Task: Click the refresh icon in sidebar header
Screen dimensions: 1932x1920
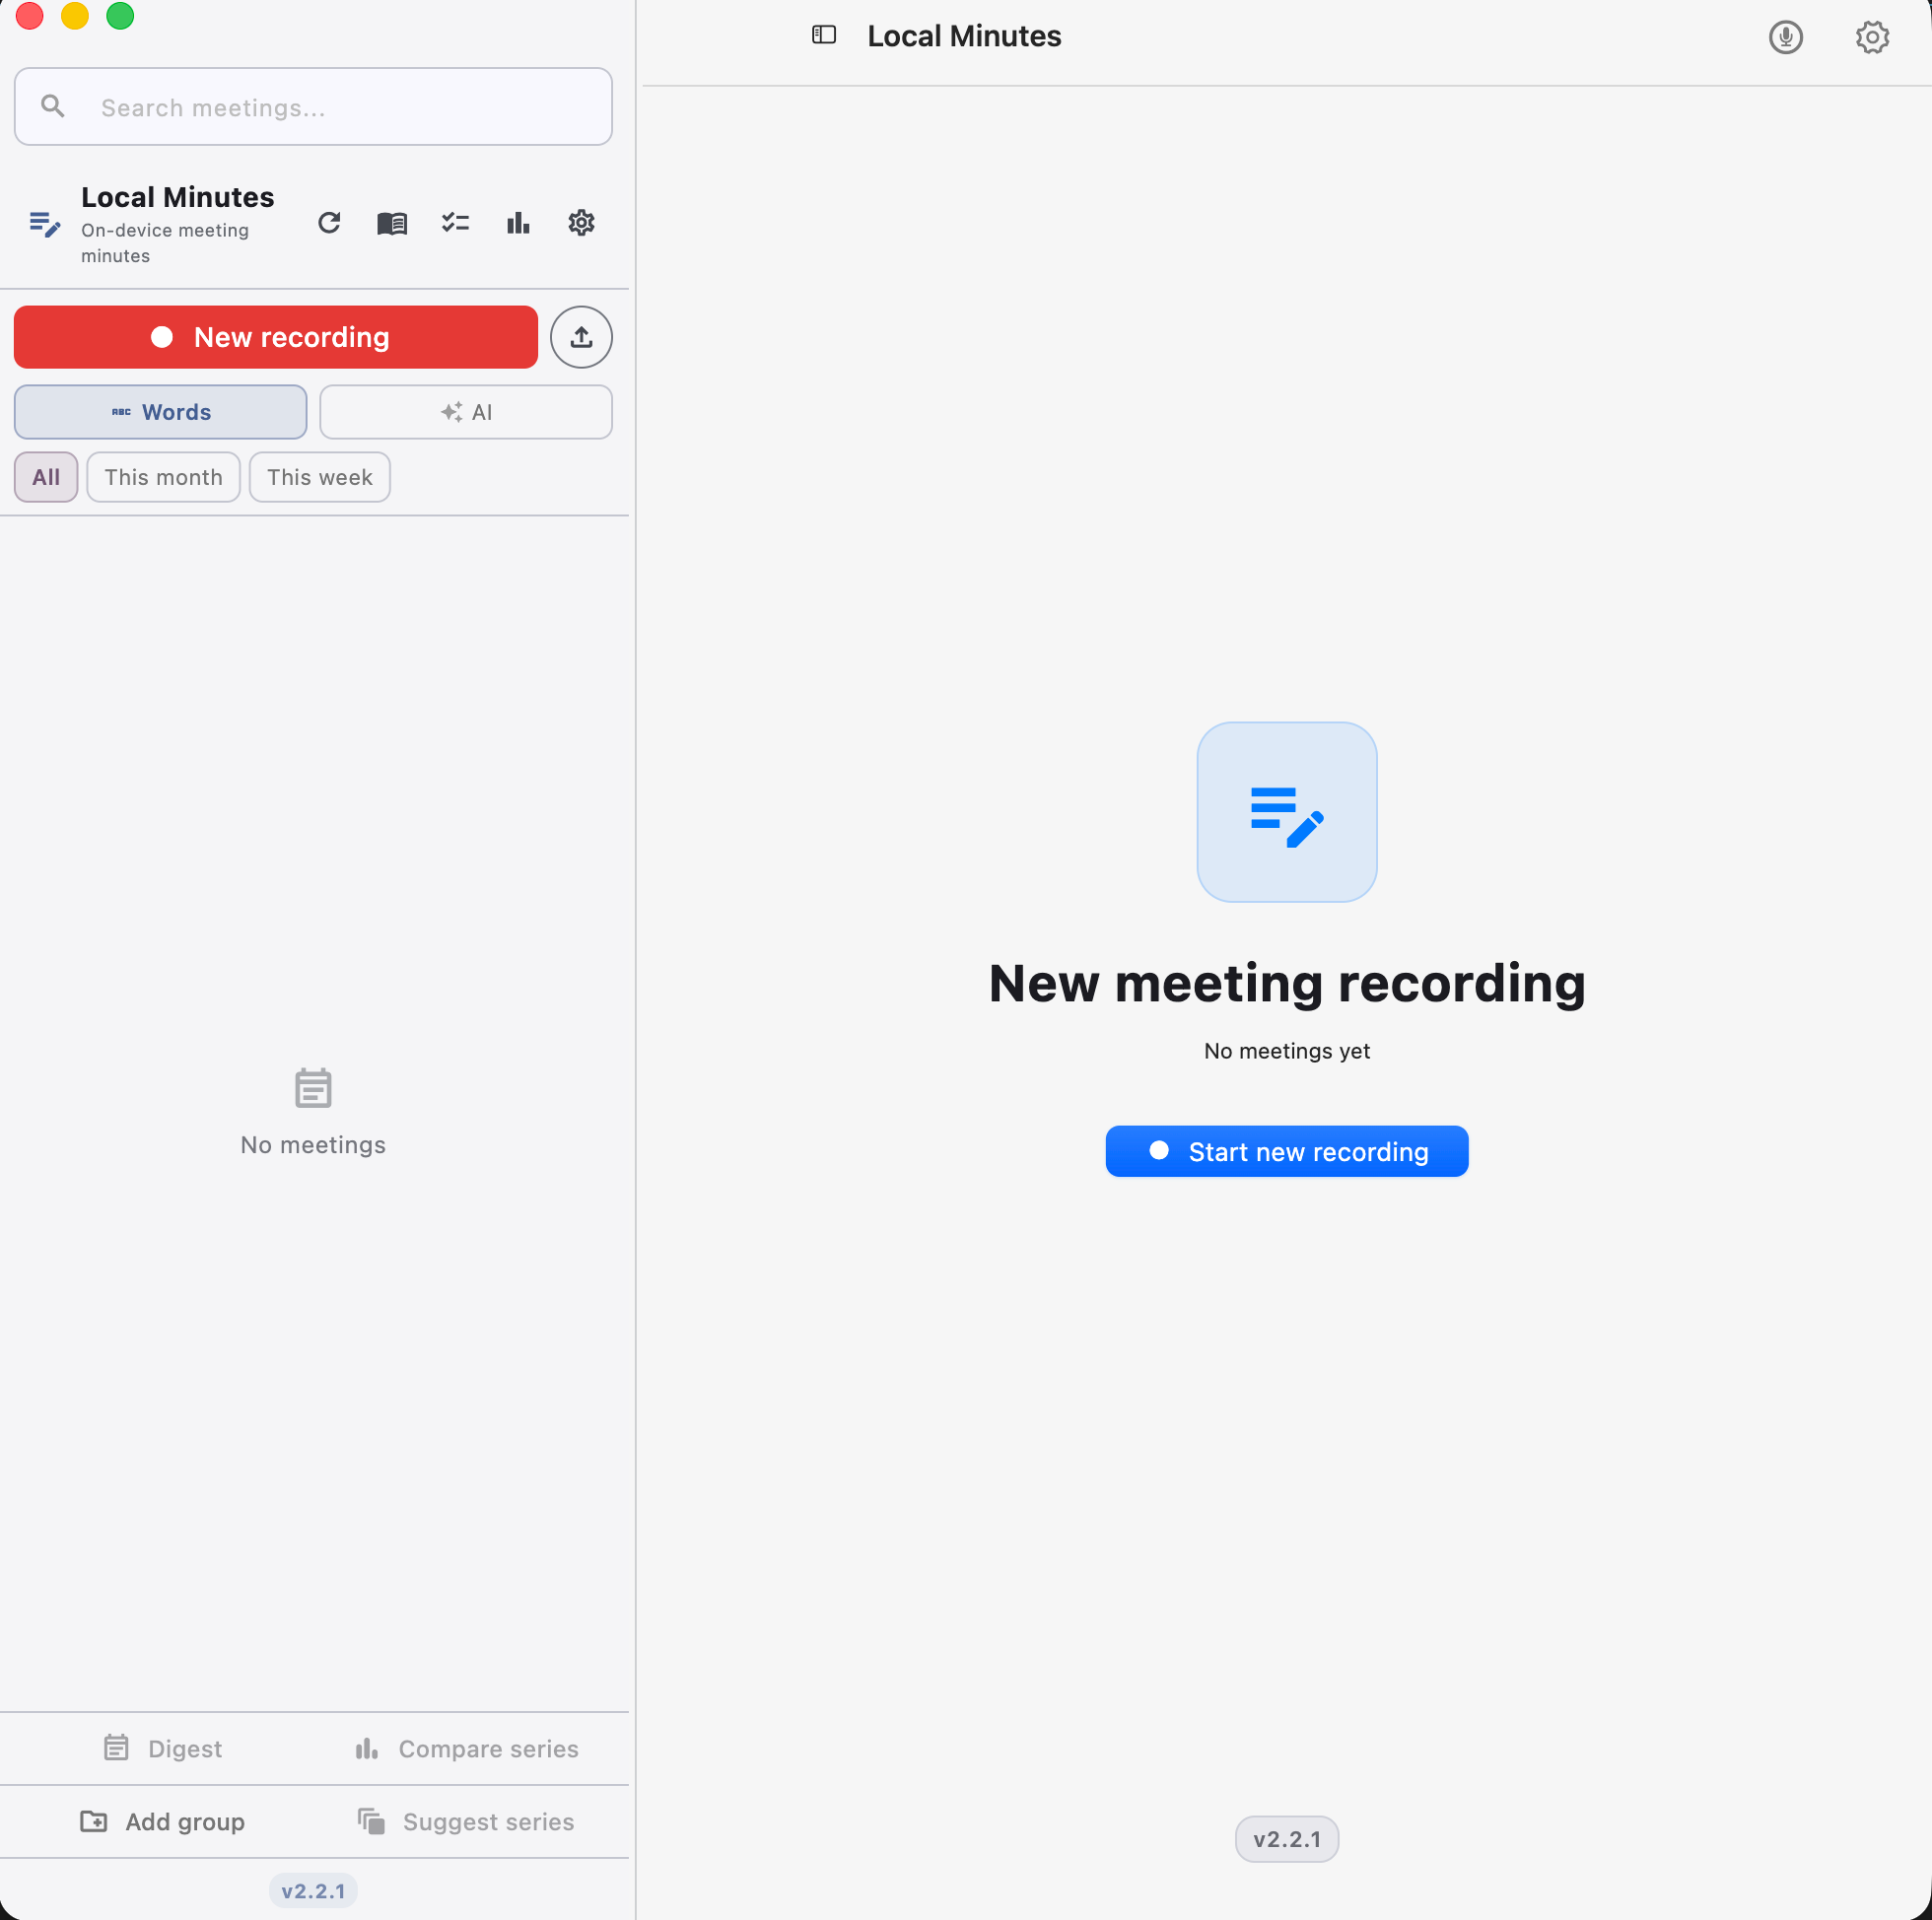Action: pos(329,222)
